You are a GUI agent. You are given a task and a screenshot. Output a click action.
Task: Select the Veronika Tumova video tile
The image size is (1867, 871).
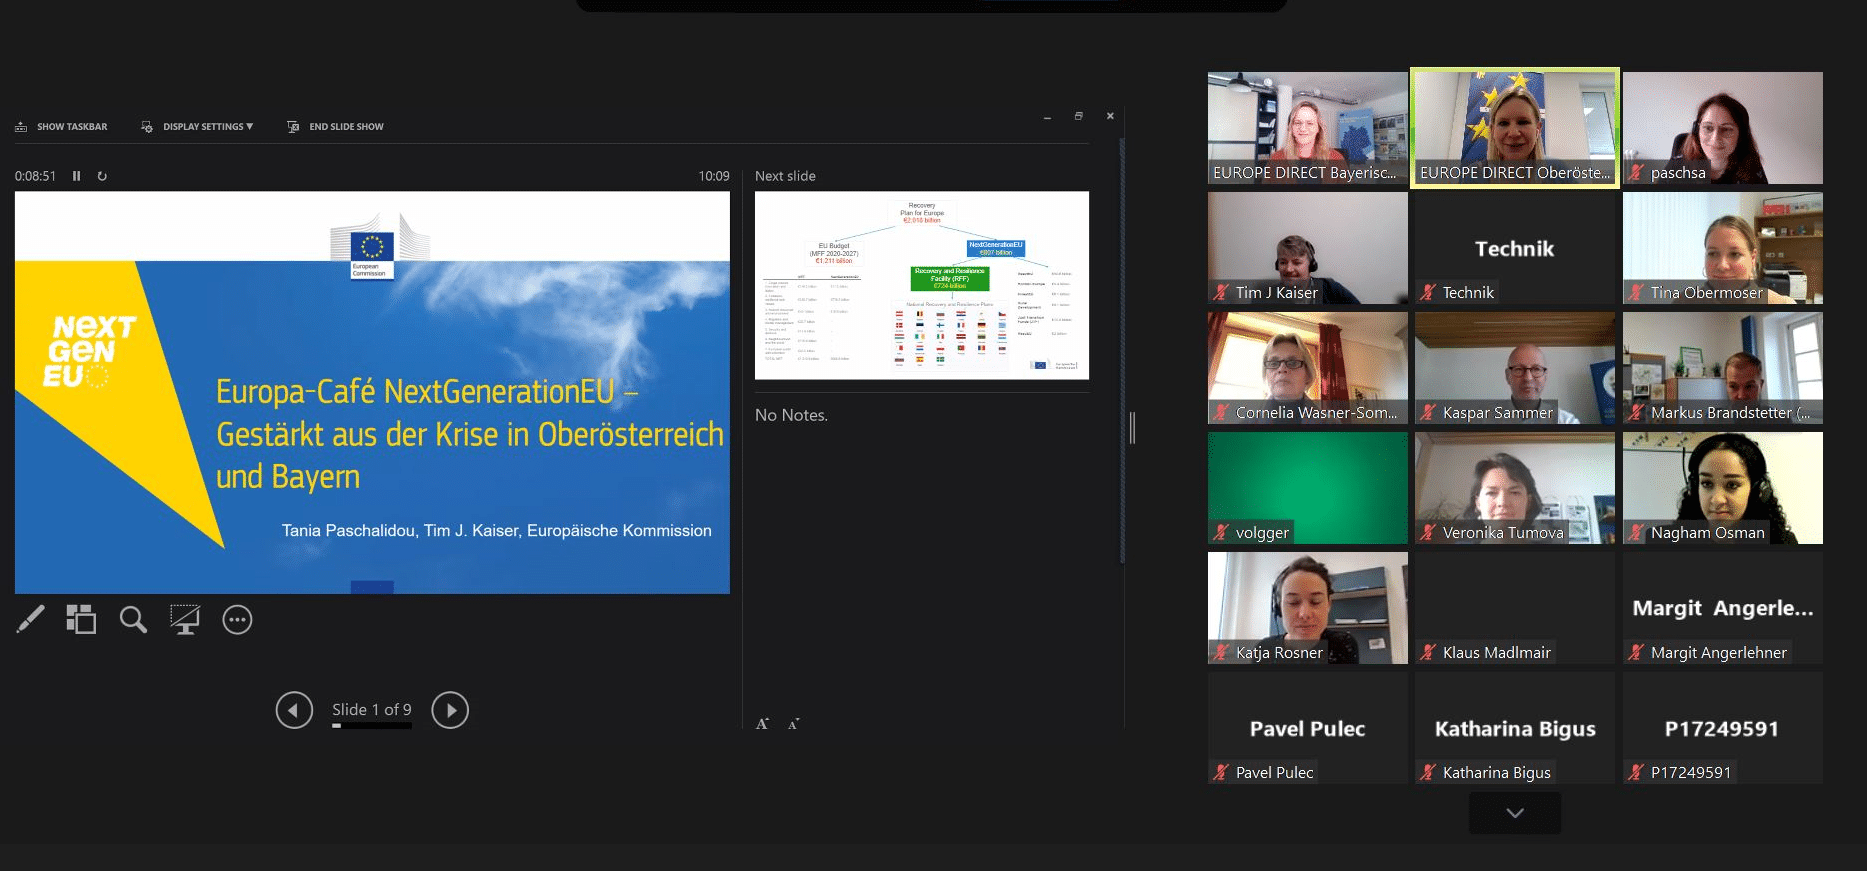[1515, 488]
